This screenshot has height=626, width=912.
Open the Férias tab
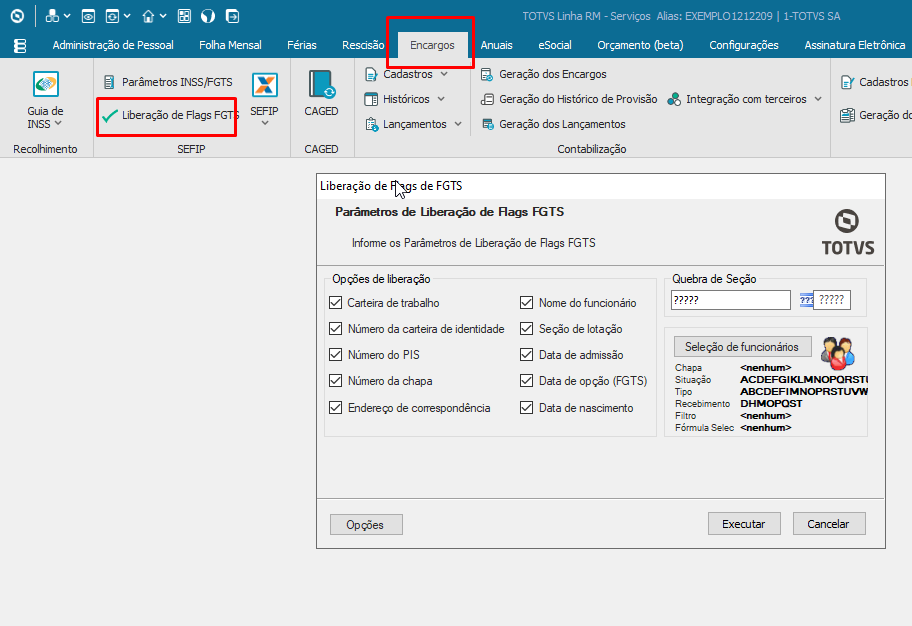pos(302,45)
